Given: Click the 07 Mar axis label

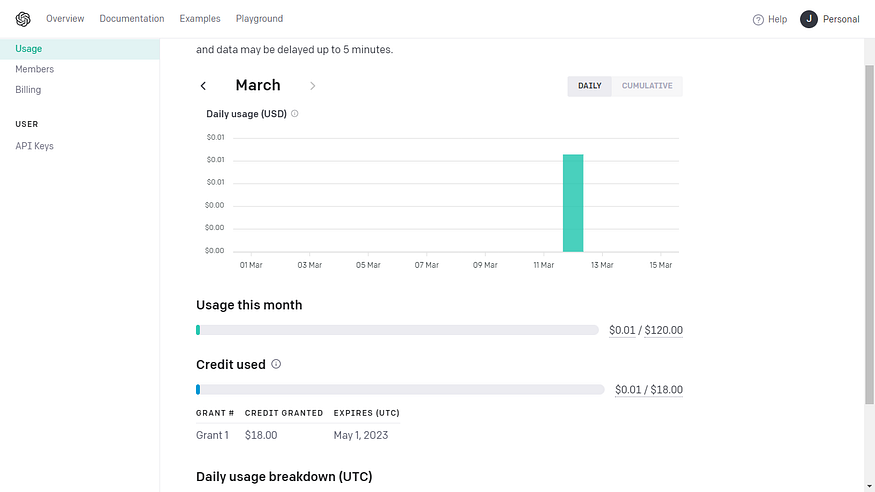Looking at the screenshot, I should coord(427,266).
